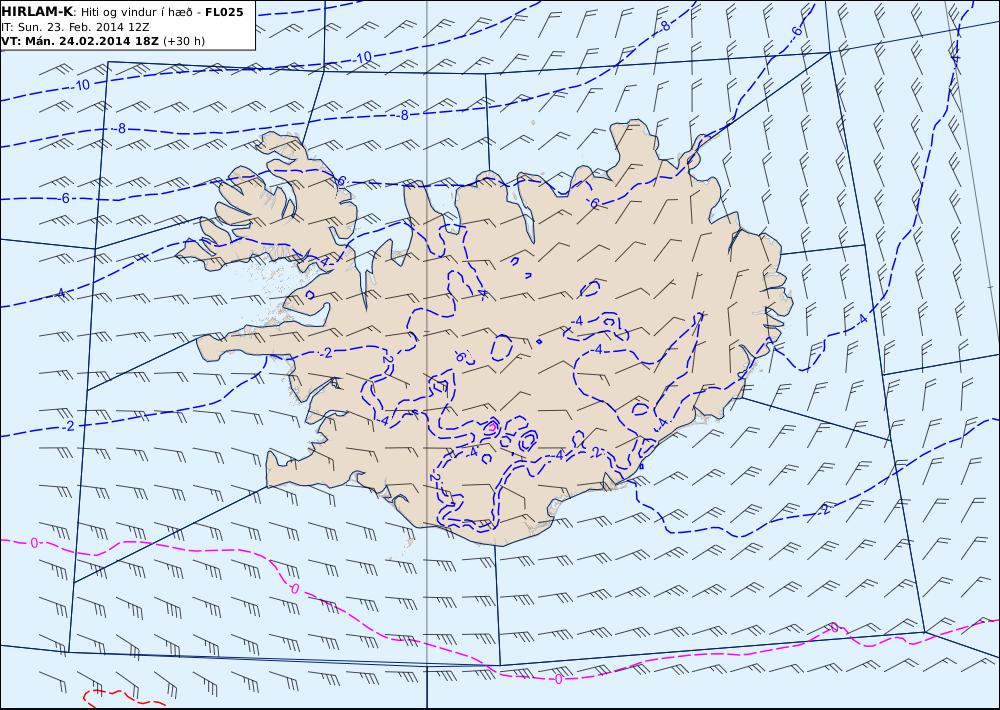
Task: Click the "-8" contour label north of Iceland's center
Action: pos(403,115)
